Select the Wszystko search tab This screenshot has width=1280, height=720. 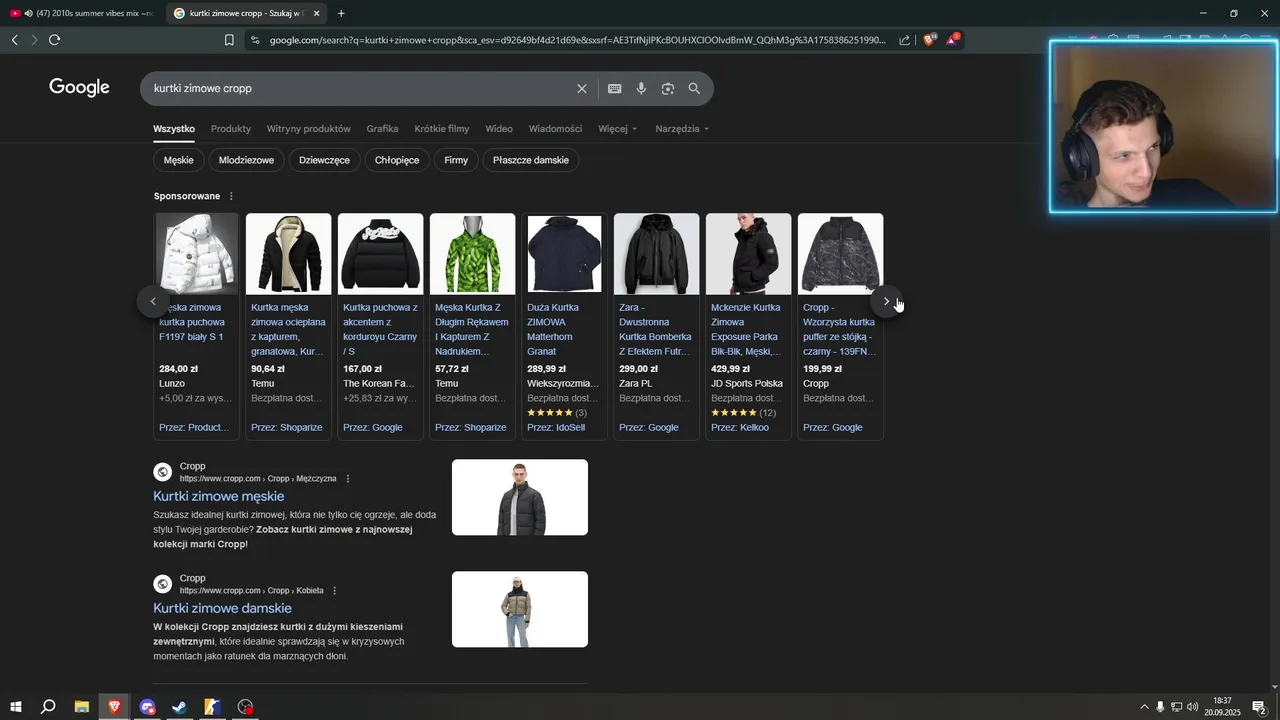[x=174, y=129]
